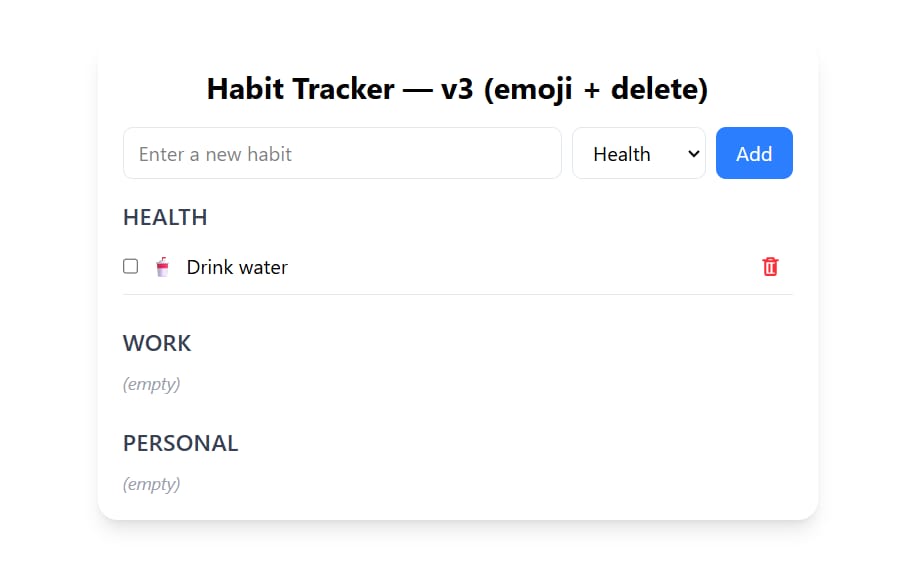
Task: Click the Drink water habit label
Action: (x=237, y=266)
